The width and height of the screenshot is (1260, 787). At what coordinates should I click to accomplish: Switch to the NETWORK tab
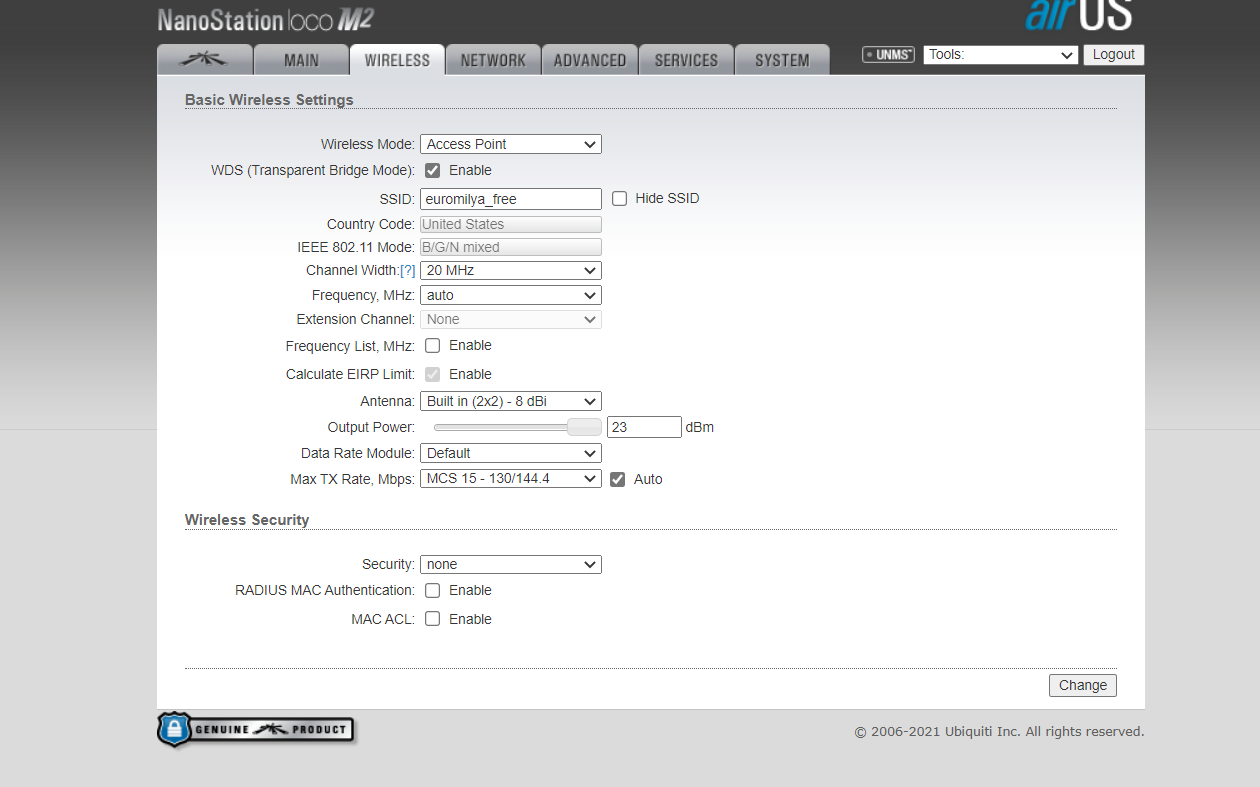click(493, 60)
